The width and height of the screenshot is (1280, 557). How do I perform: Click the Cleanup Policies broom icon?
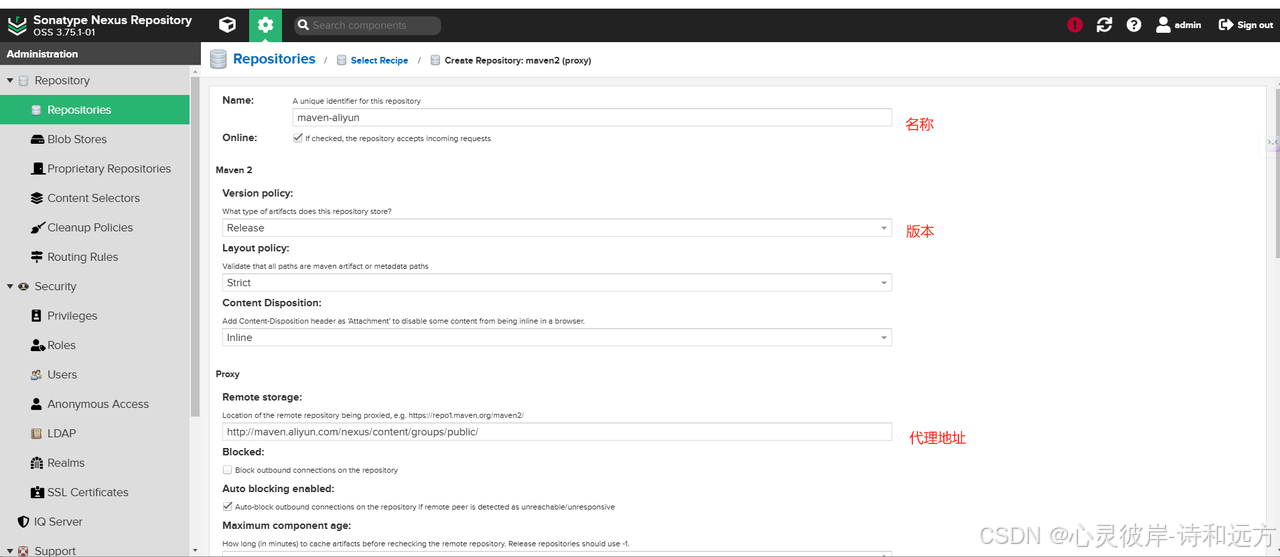pyautogui.click(x=37, y=227)
